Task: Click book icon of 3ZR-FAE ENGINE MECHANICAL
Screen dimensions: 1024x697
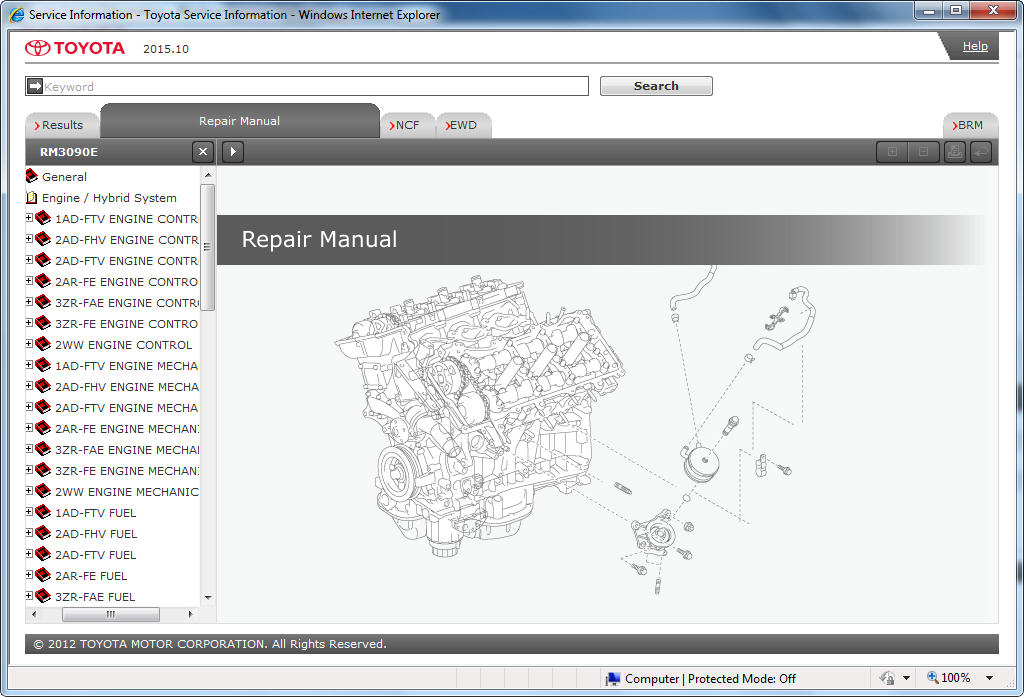Action: 43,449
